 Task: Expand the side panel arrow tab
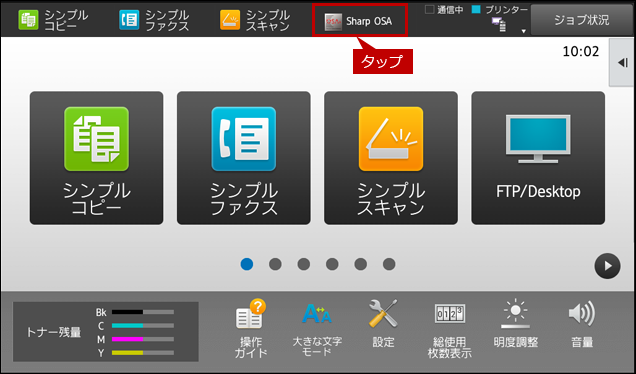[x=622, y=62]
